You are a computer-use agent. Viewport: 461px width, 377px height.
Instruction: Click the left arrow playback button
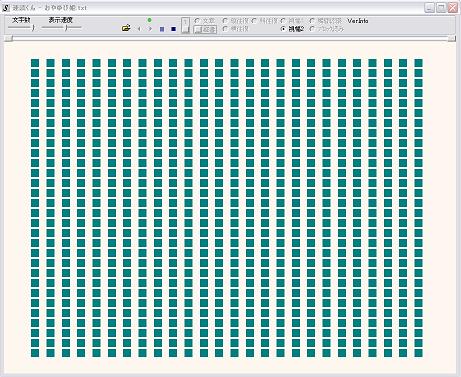pos(139,29)
